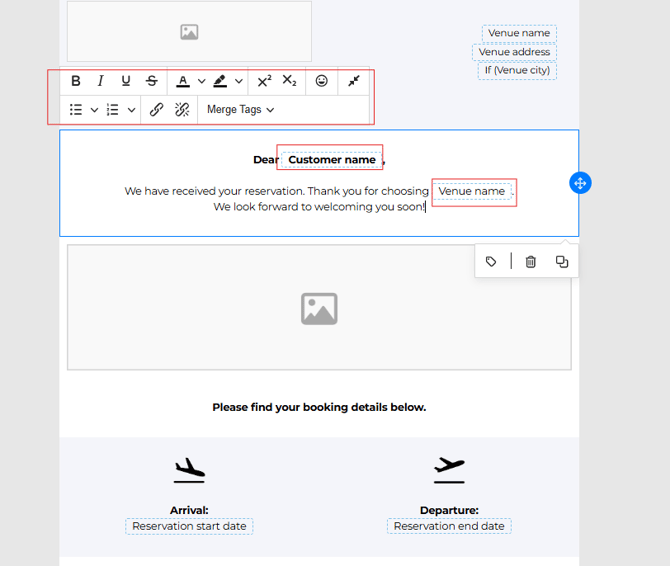Open the emoji picker
The image size is (670, 566).
tap(321, 81)
